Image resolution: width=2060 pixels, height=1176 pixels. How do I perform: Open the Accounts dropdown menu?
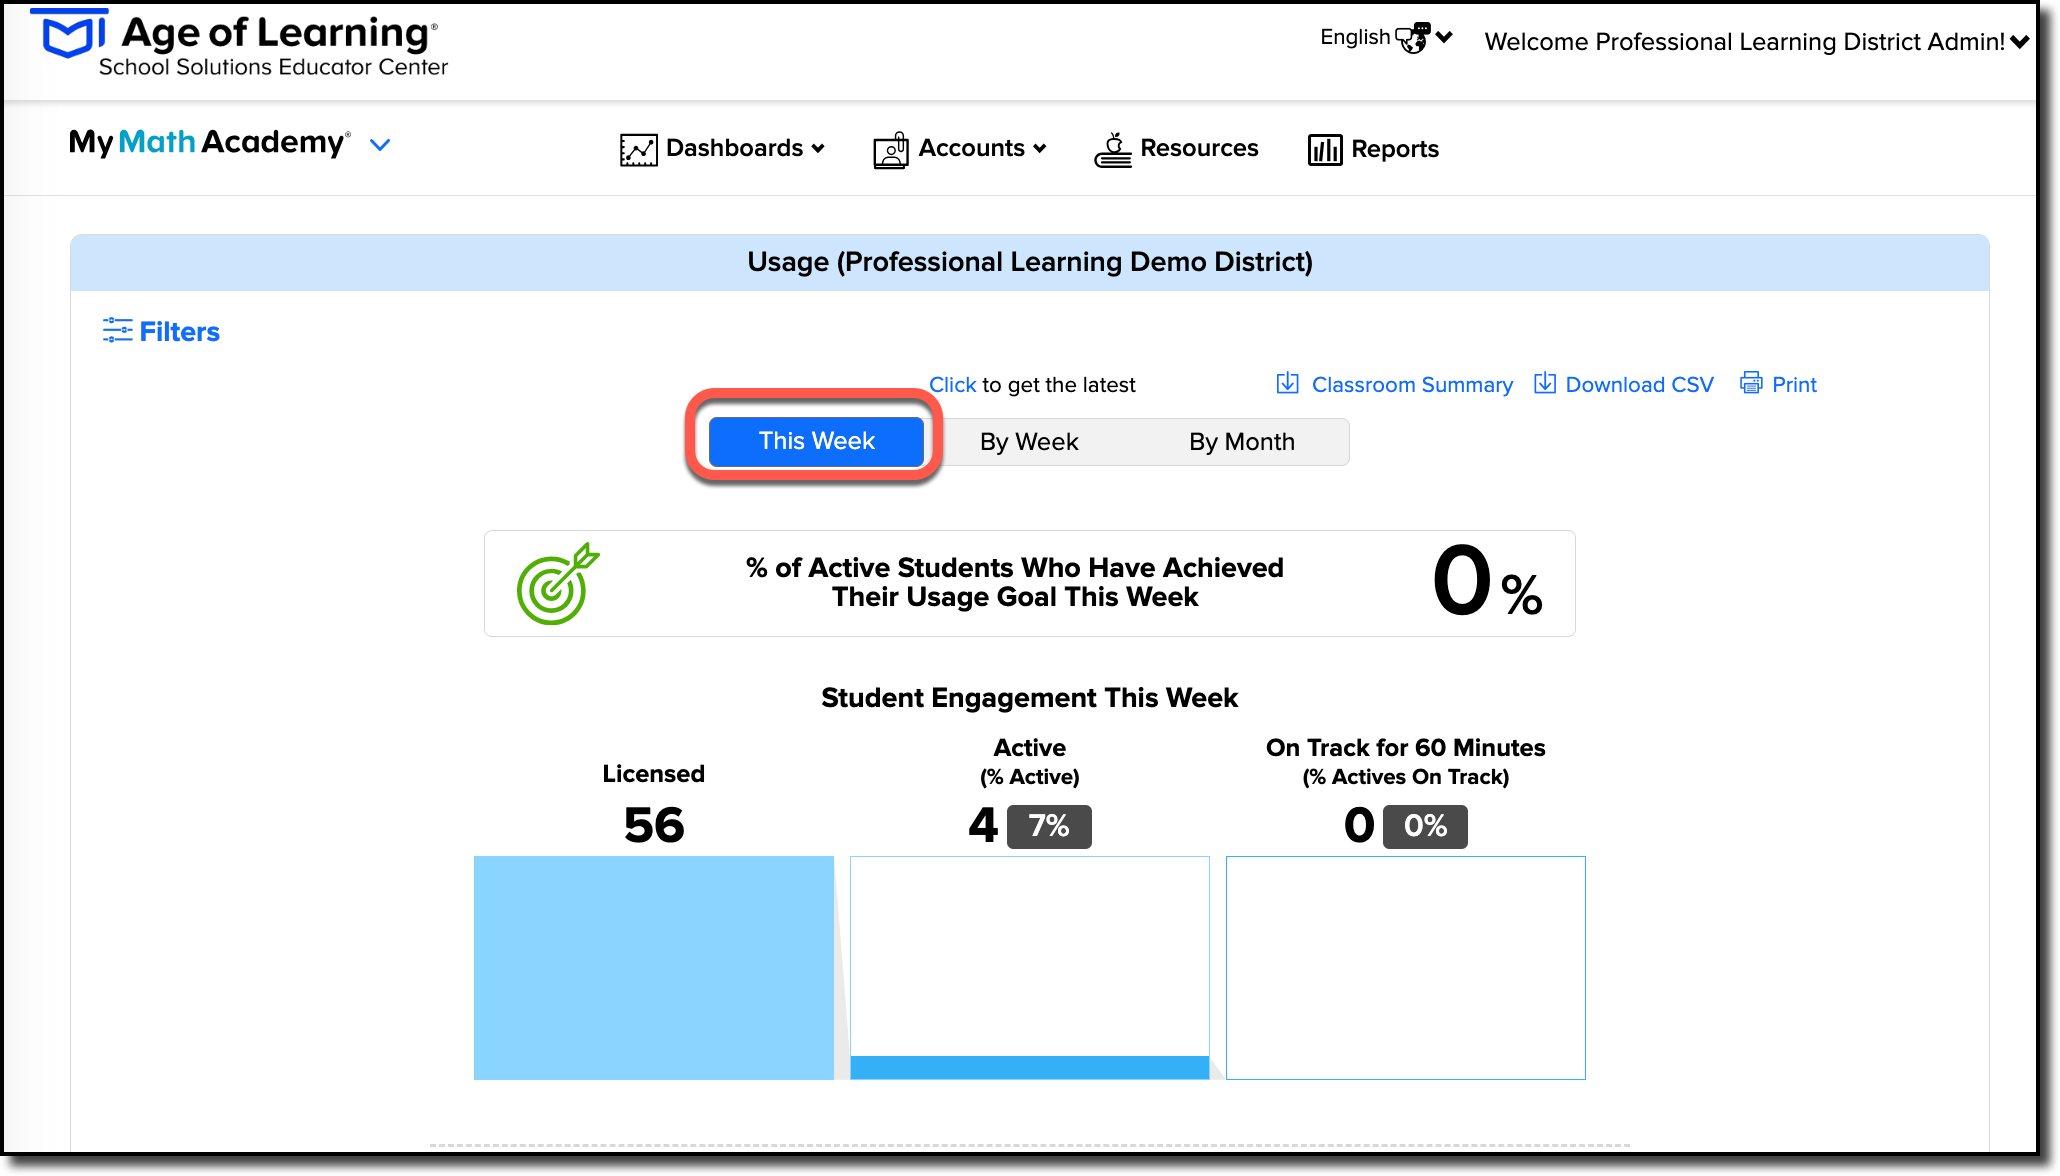[x=960, y=149]
